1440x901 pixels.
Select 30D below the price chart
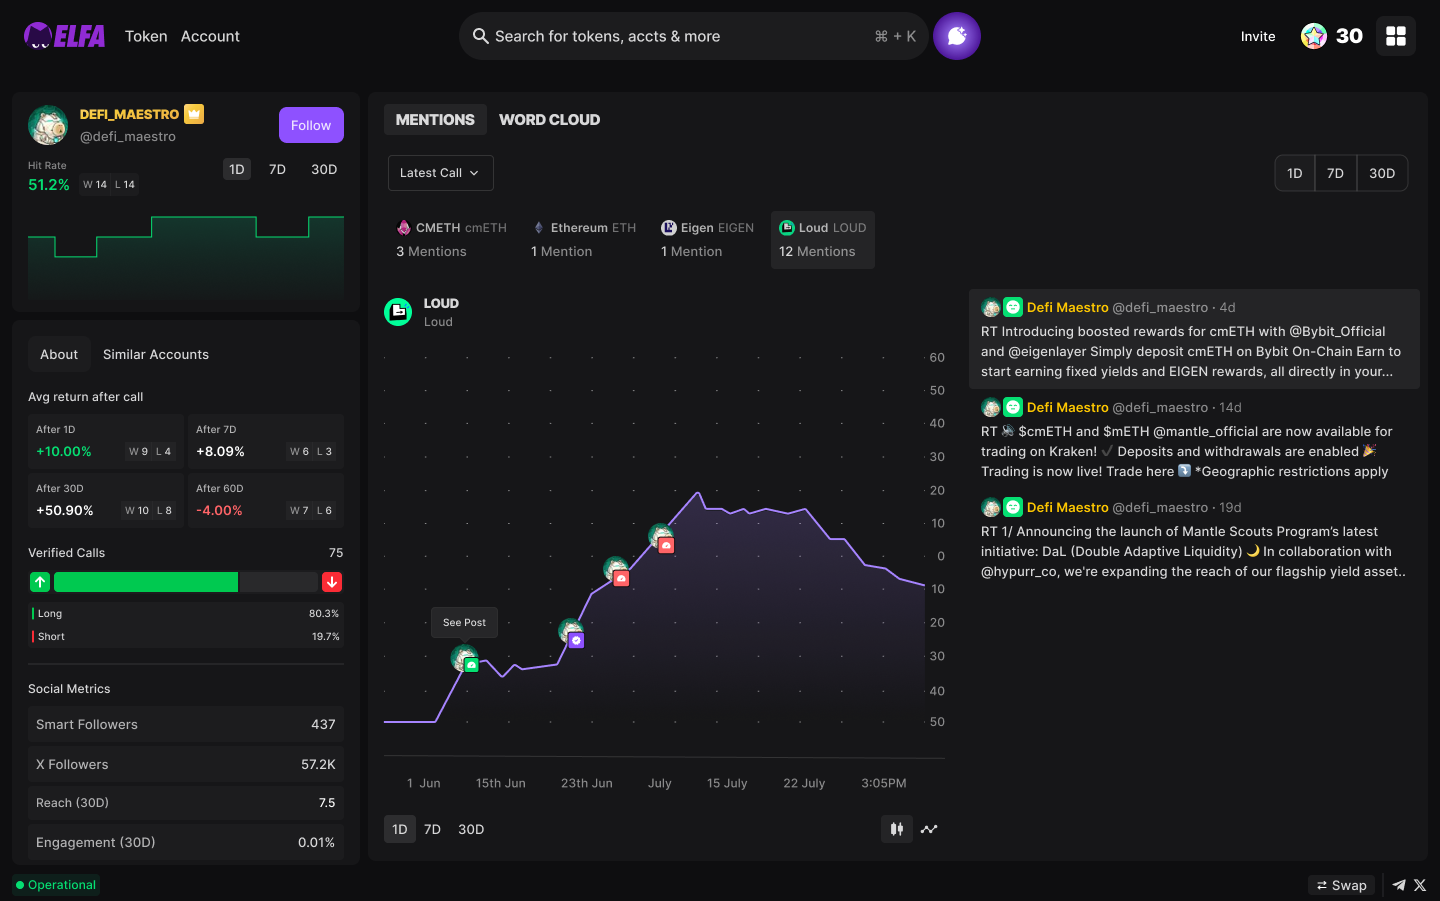pyautogui.click(x=471, y=829)
